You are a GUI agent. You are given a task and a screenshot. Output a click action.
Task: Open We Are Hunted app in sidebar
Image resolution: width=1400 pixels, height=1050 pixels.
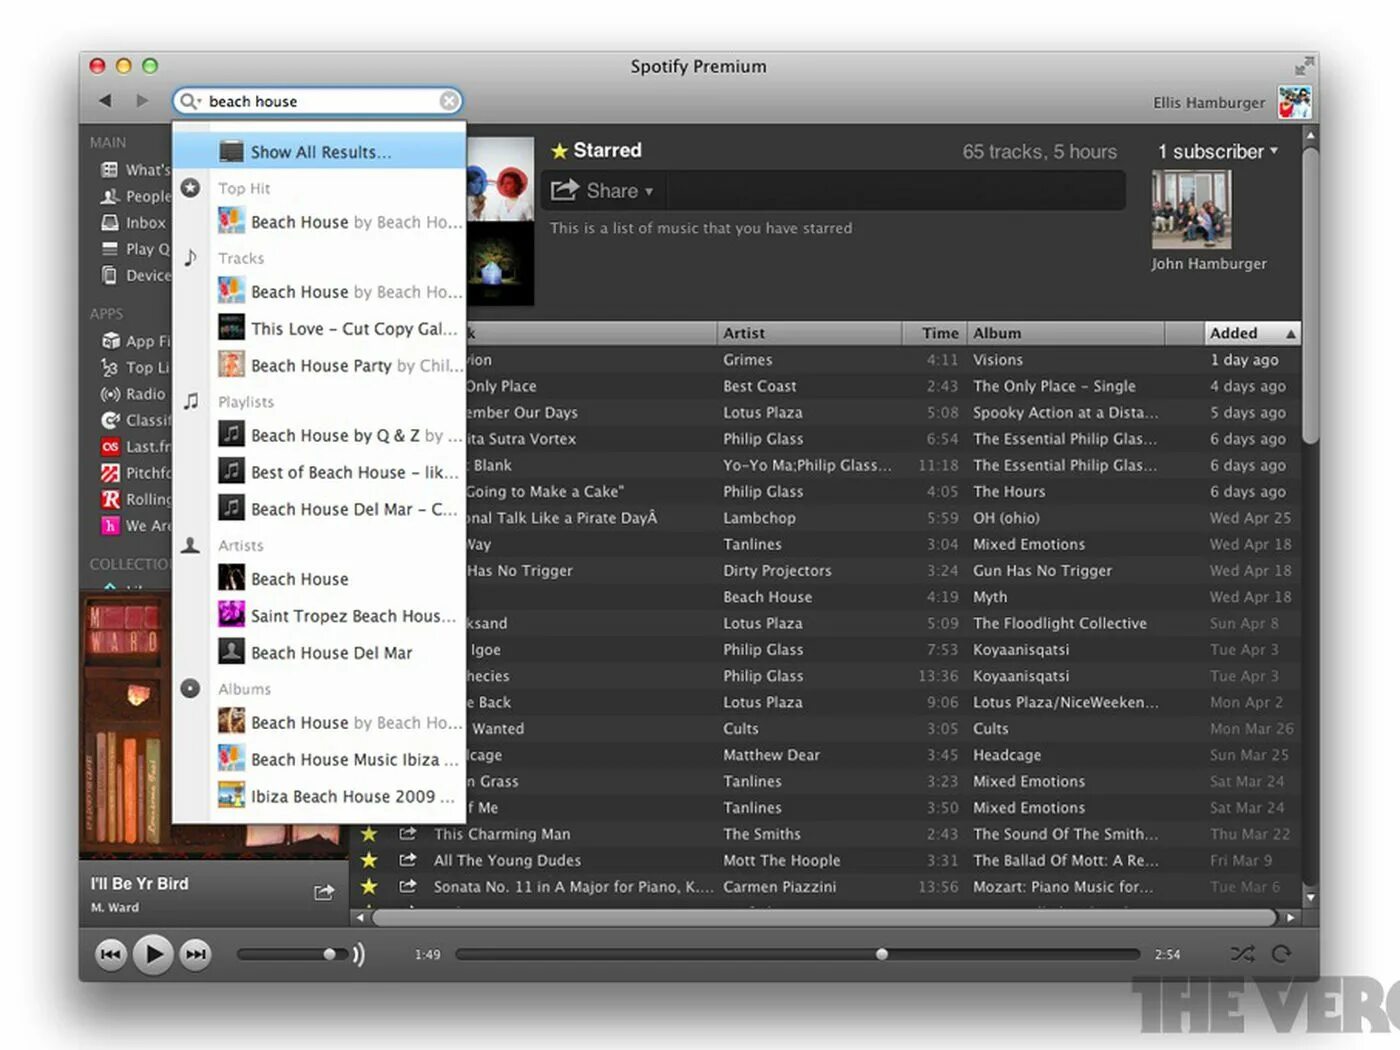[x=135, y=526]
